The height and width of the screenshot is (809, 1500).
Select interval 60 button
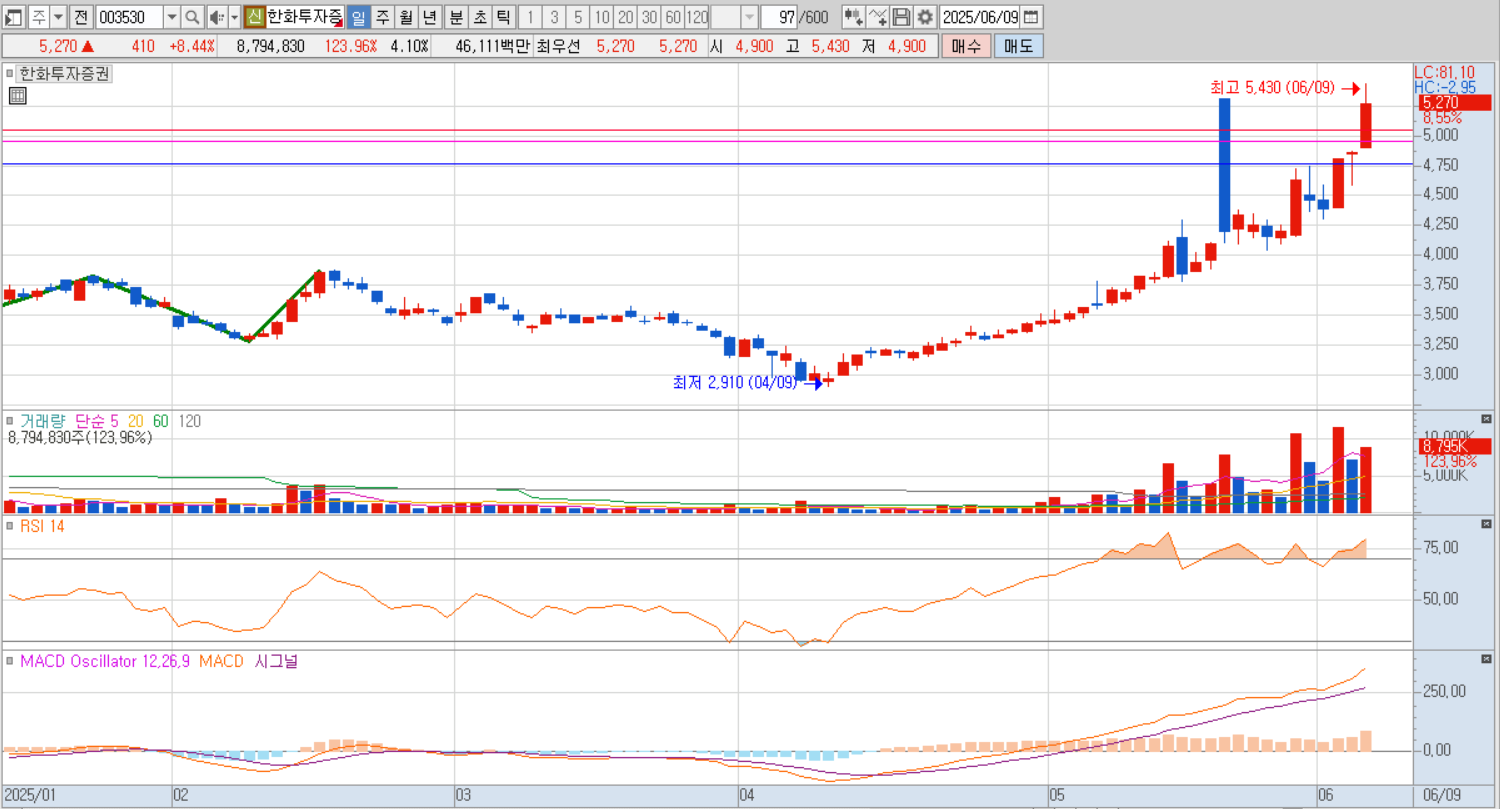(673, 17)
